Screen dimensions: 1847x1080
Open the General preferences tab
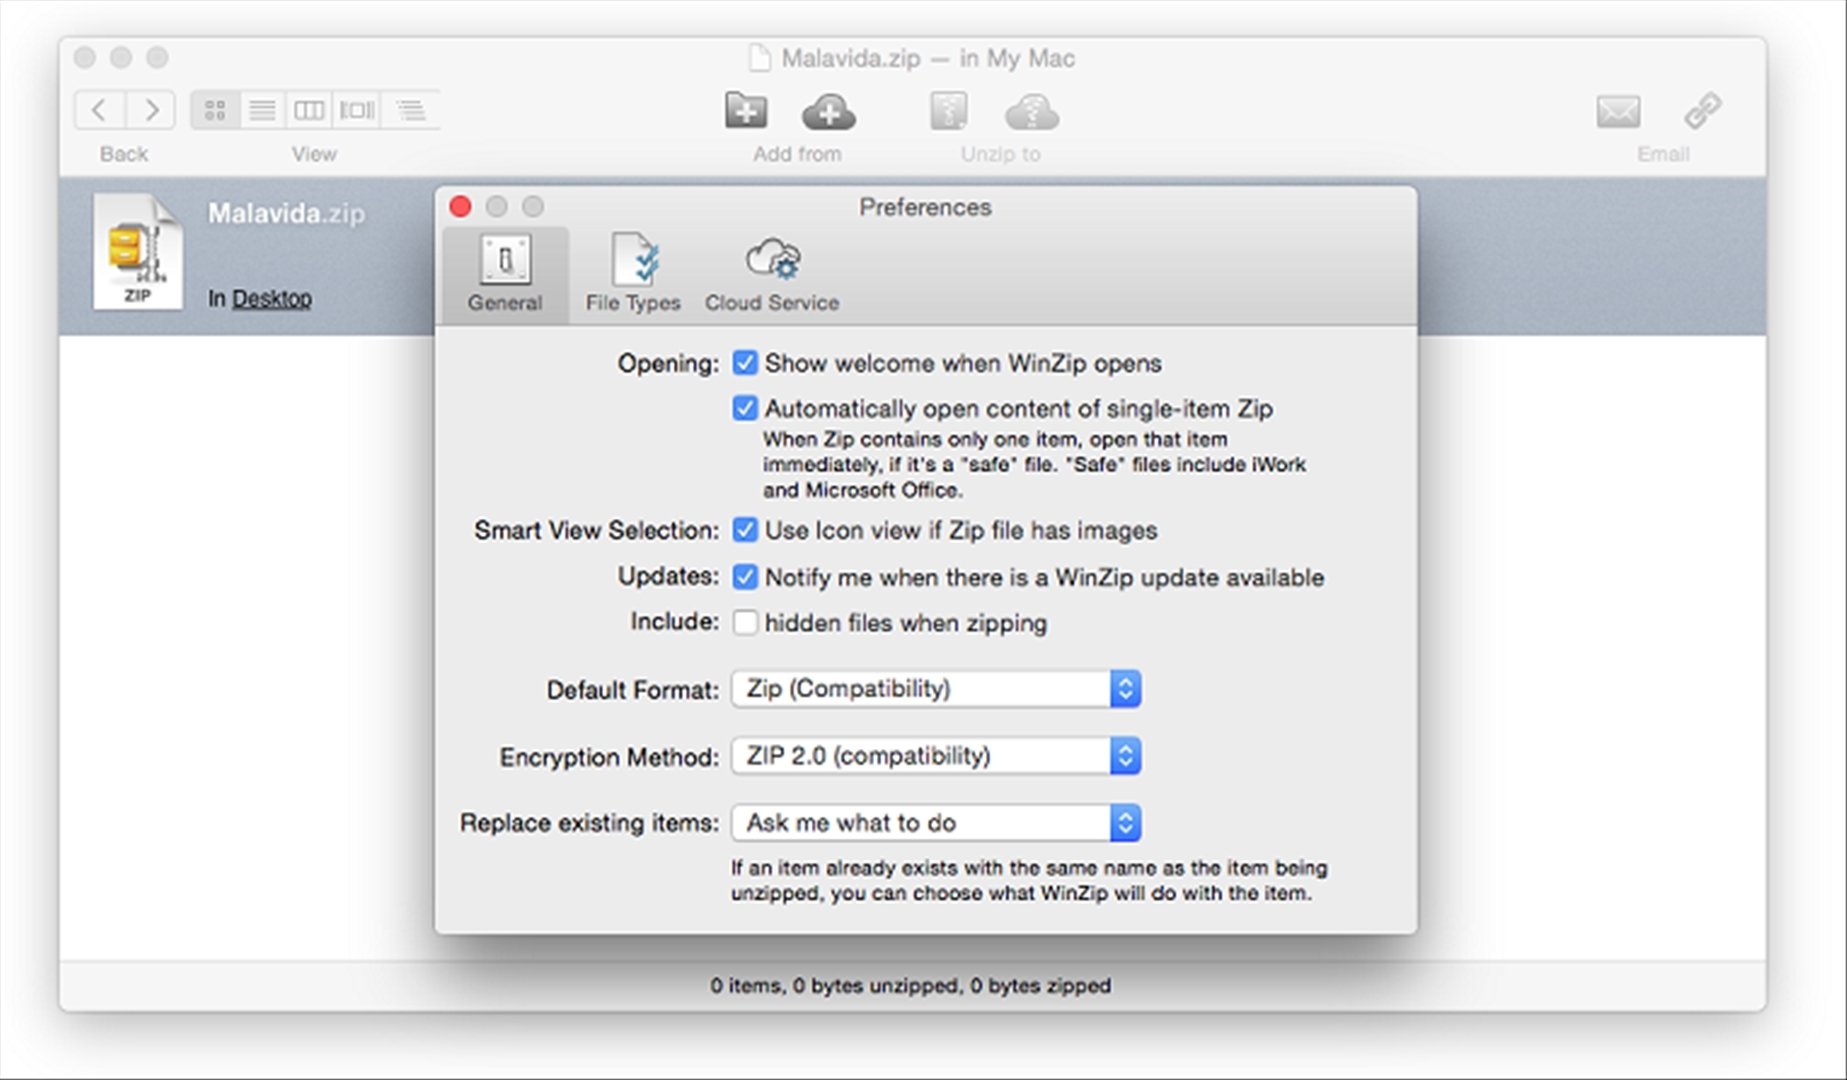pyautogui.click(x=505, y=275)
